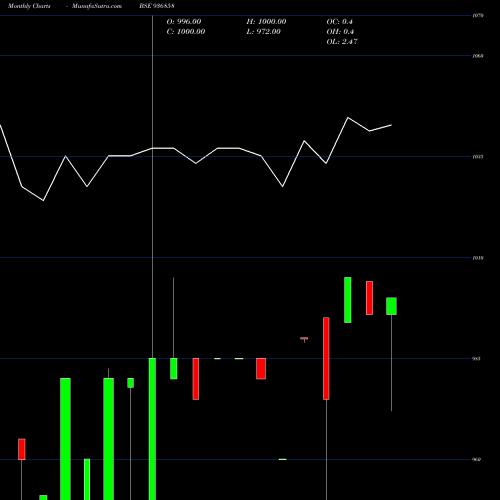Select the close value C: 1000.00
Screen dimensions: 500x500
coord(186,32)
